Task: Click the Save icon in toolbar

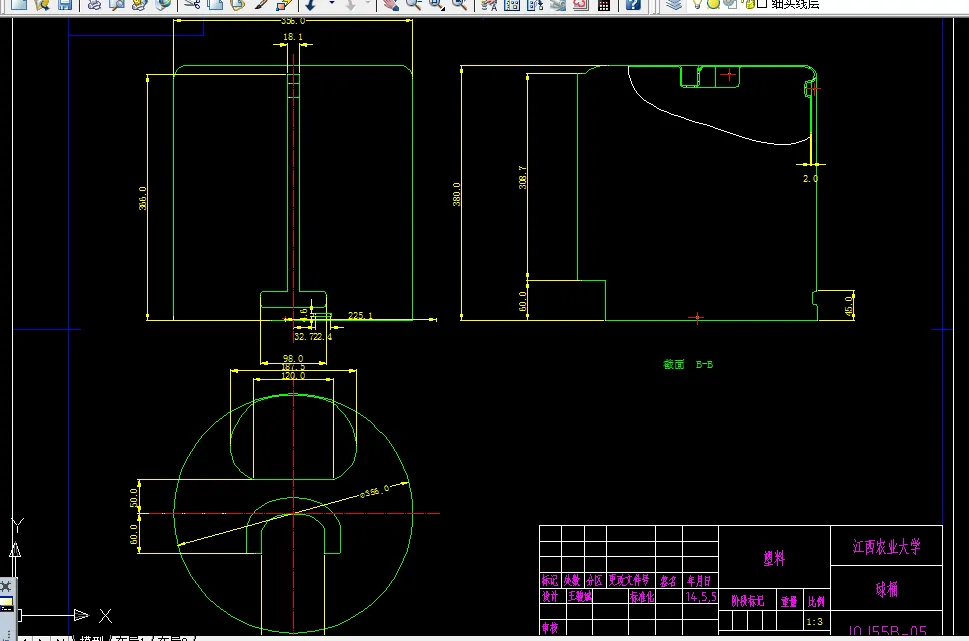Action: [x=64, y=4]
